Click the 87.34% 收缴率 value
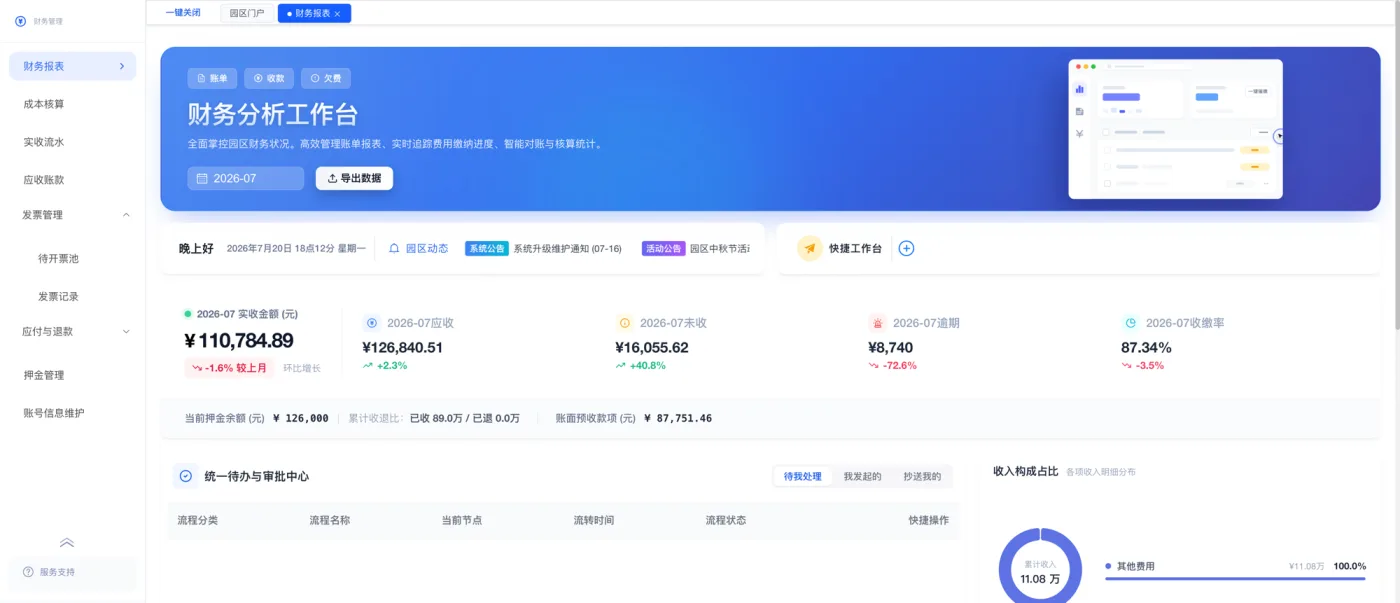Image resolution: width=1400 pixels, height=603 pixels. [1146, 348]
